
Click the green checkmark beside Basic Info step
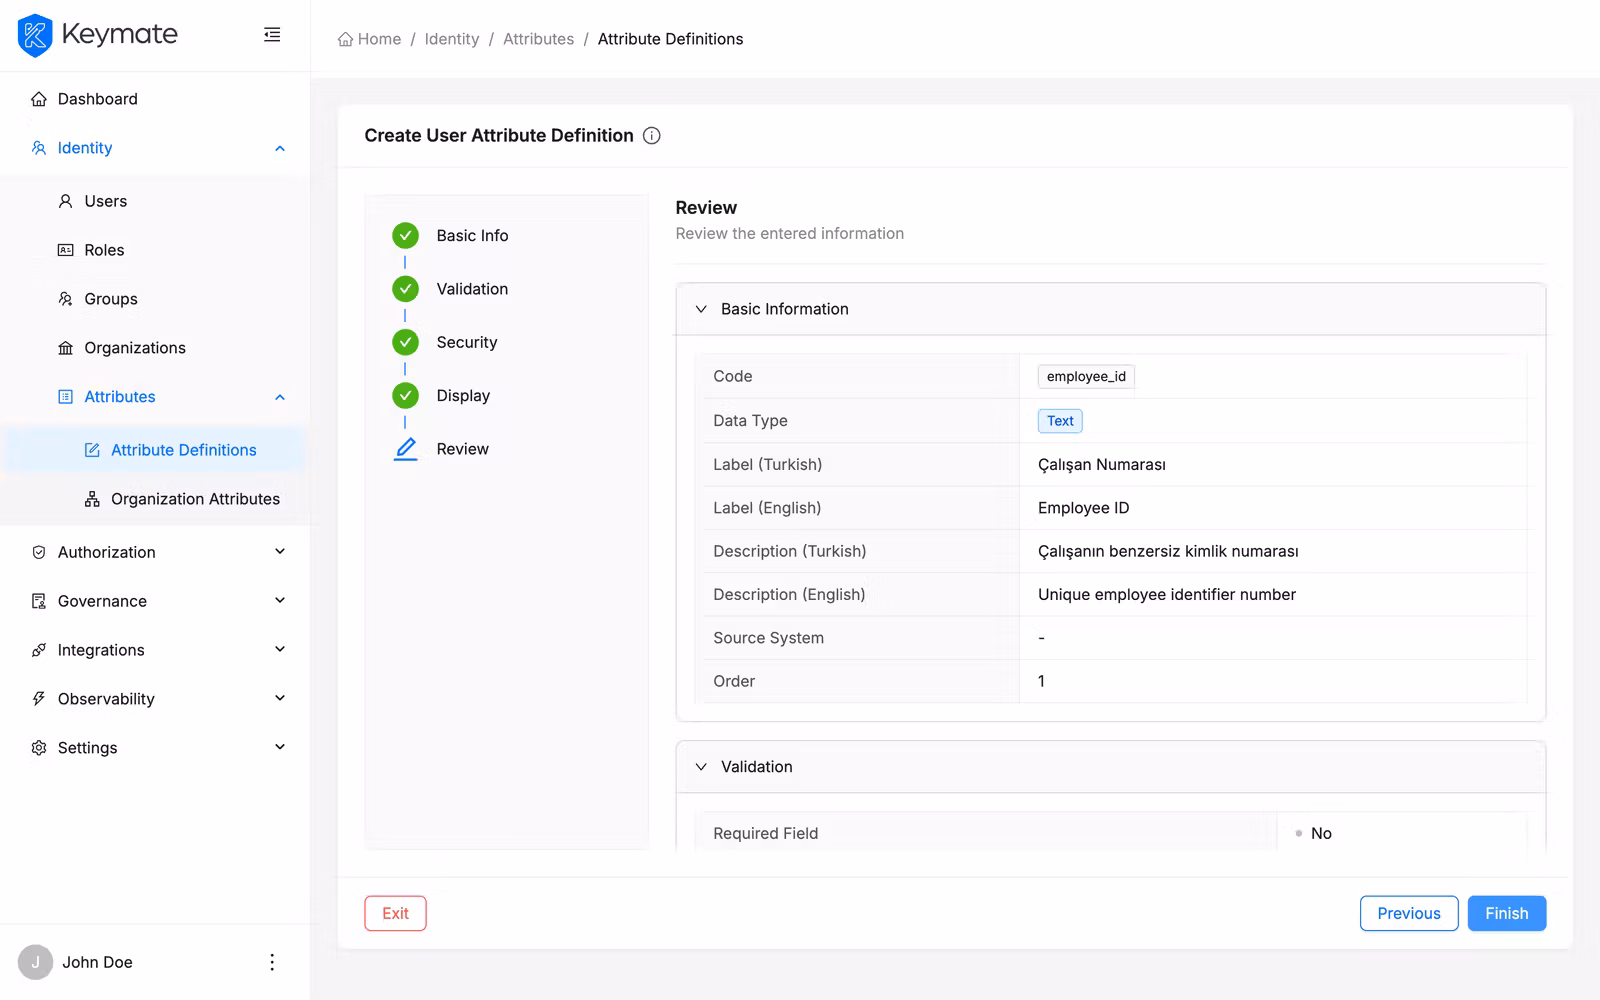pyautogui.click(x=405, y=235)
